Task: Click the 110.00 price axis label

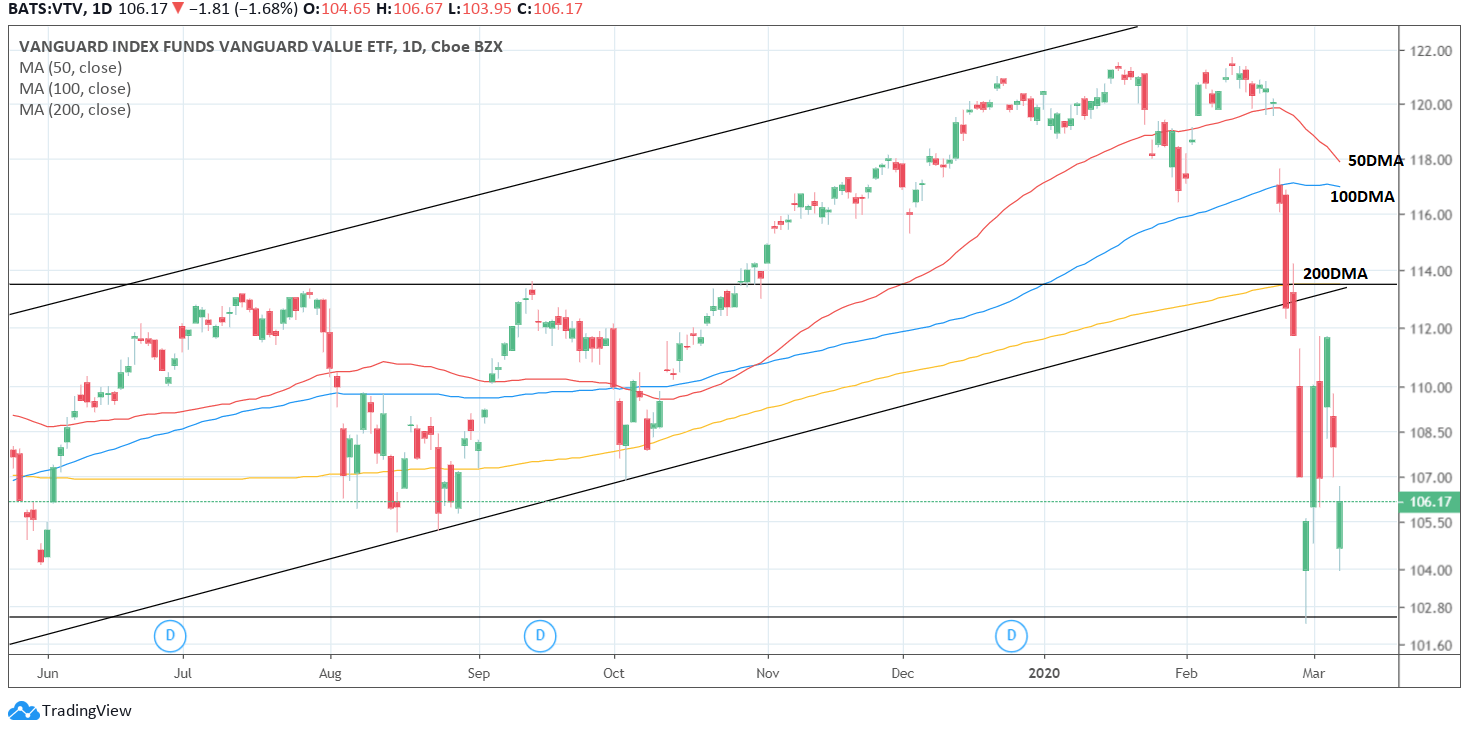Action: click(x=1430, y=388)
